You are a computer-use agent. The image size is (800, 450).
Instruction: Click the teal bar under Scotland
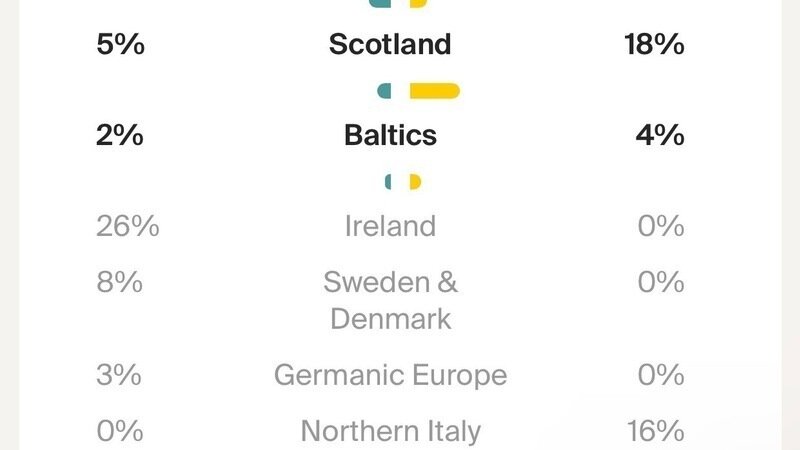[384, 91]
